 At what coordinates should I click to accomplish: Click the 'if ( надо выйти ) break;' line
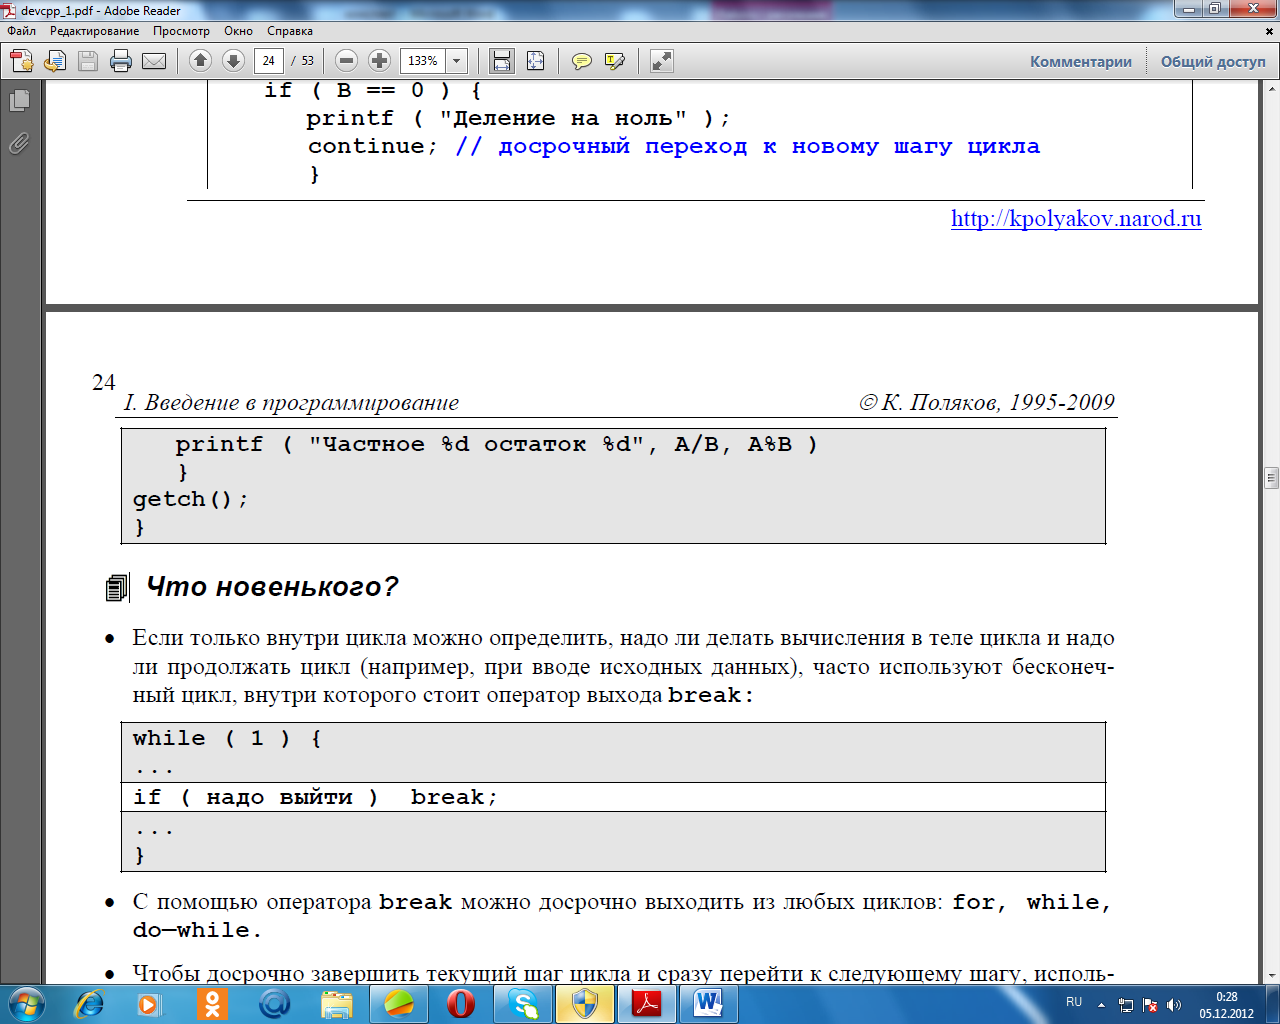(x=315, y=797)
